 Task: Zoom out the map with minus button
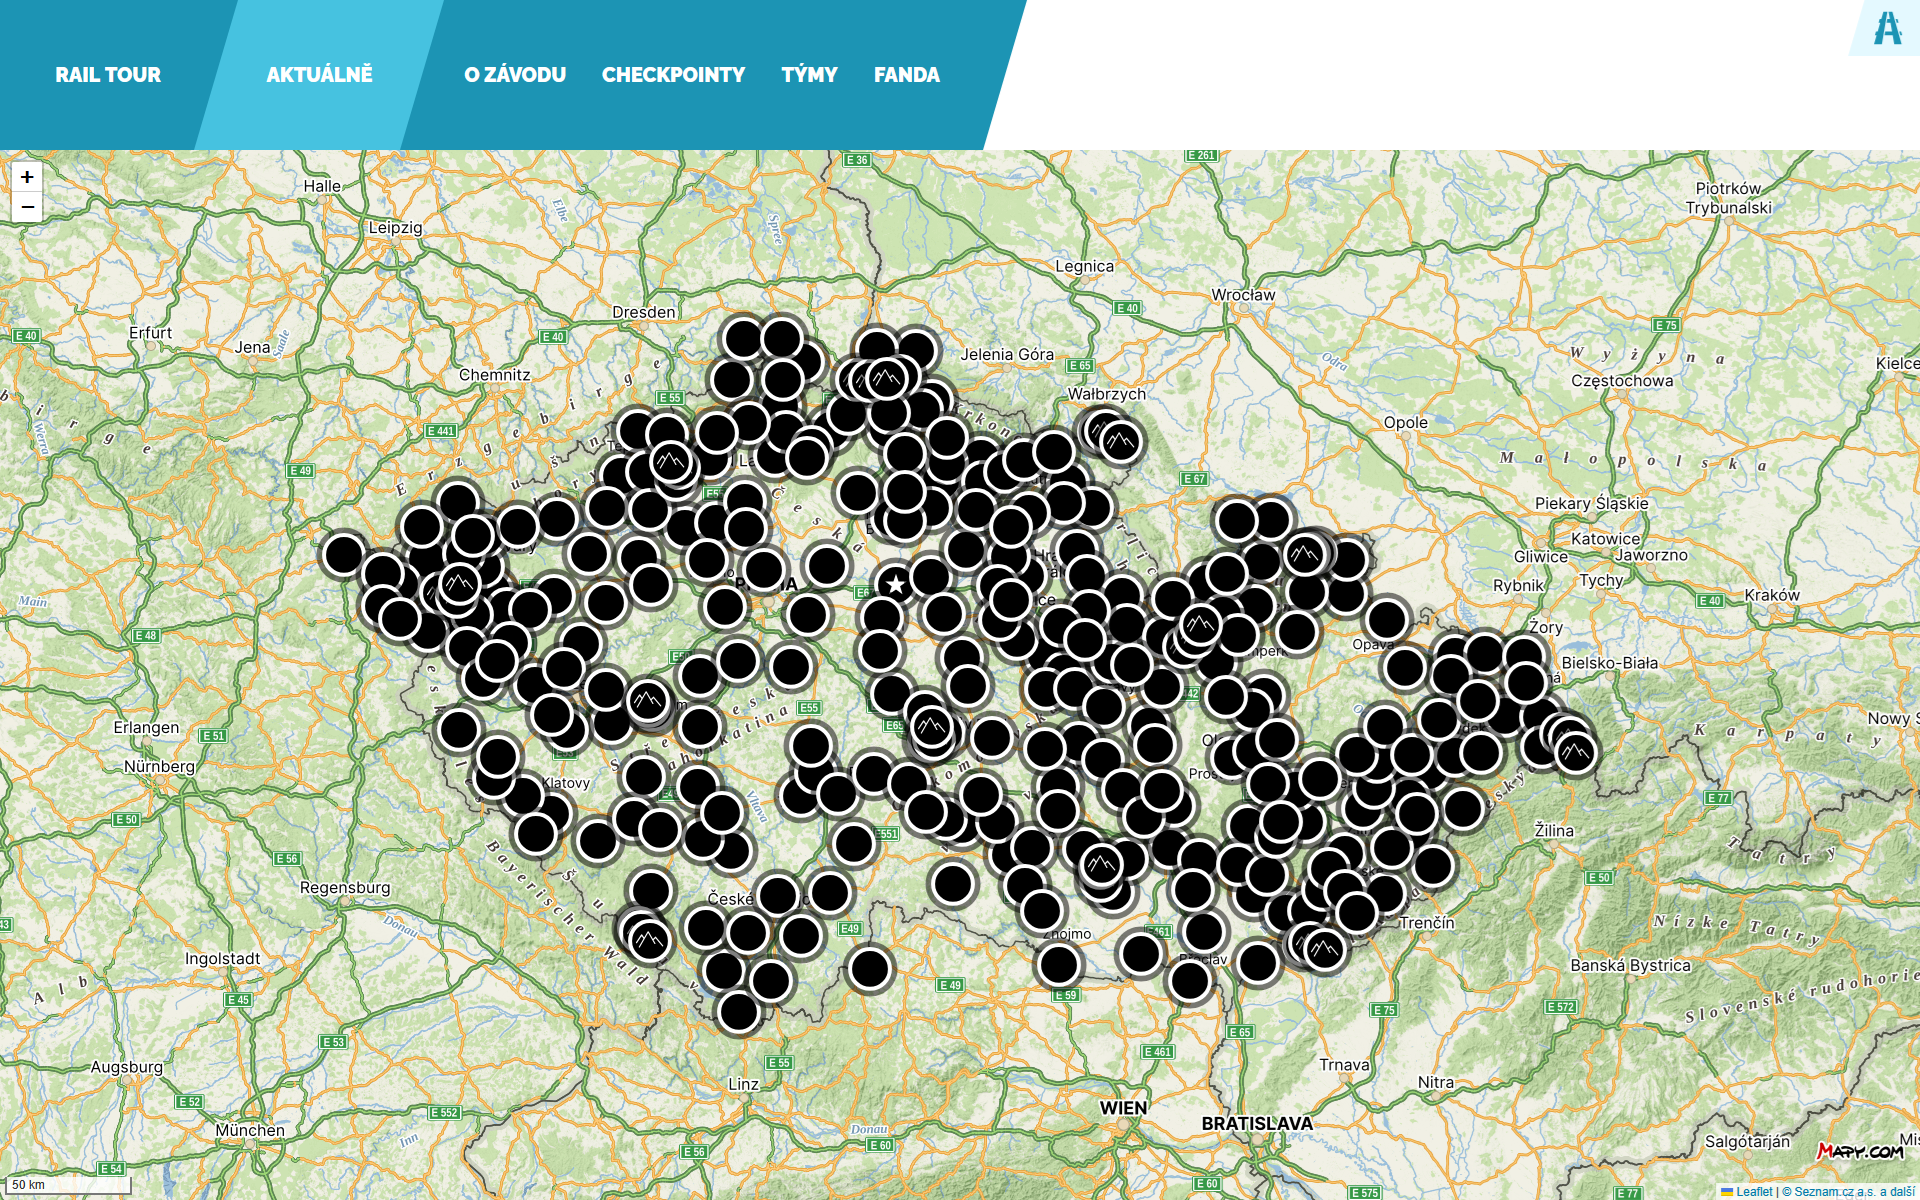click(27, 207)
